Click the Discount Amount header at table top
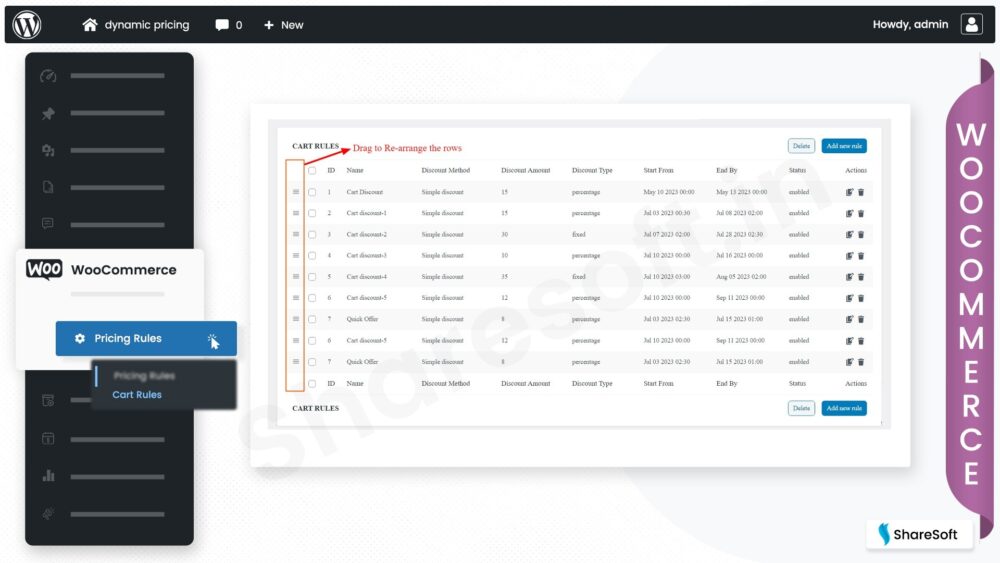Viewport: 1000px width, 563px height. point(526,170)
